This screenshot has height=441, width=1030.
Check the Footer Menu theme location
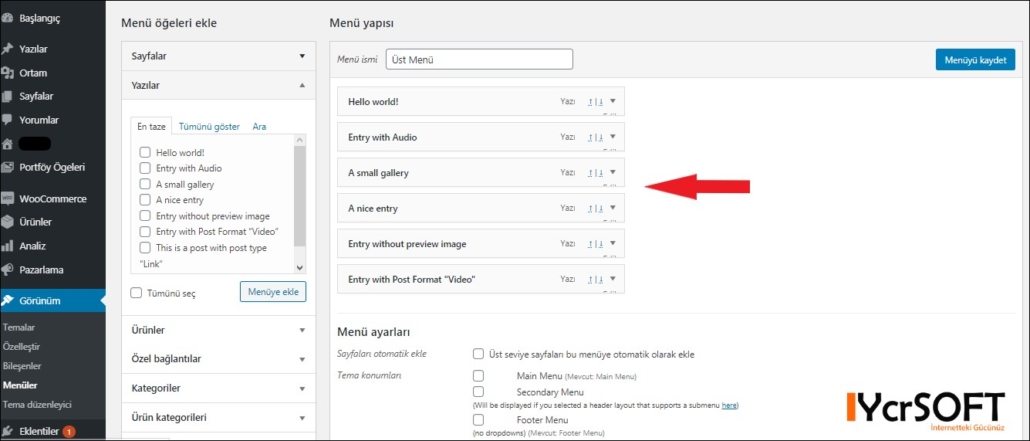click(x=478, y=419)
